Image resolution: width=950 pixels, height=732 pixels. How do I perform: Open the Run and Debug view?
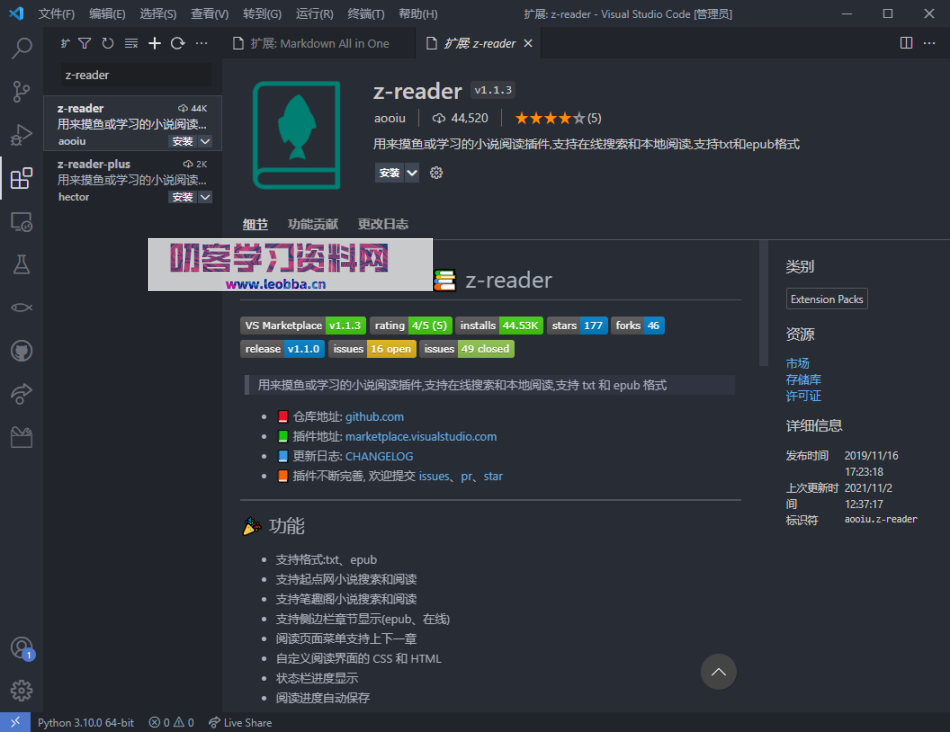21,135
